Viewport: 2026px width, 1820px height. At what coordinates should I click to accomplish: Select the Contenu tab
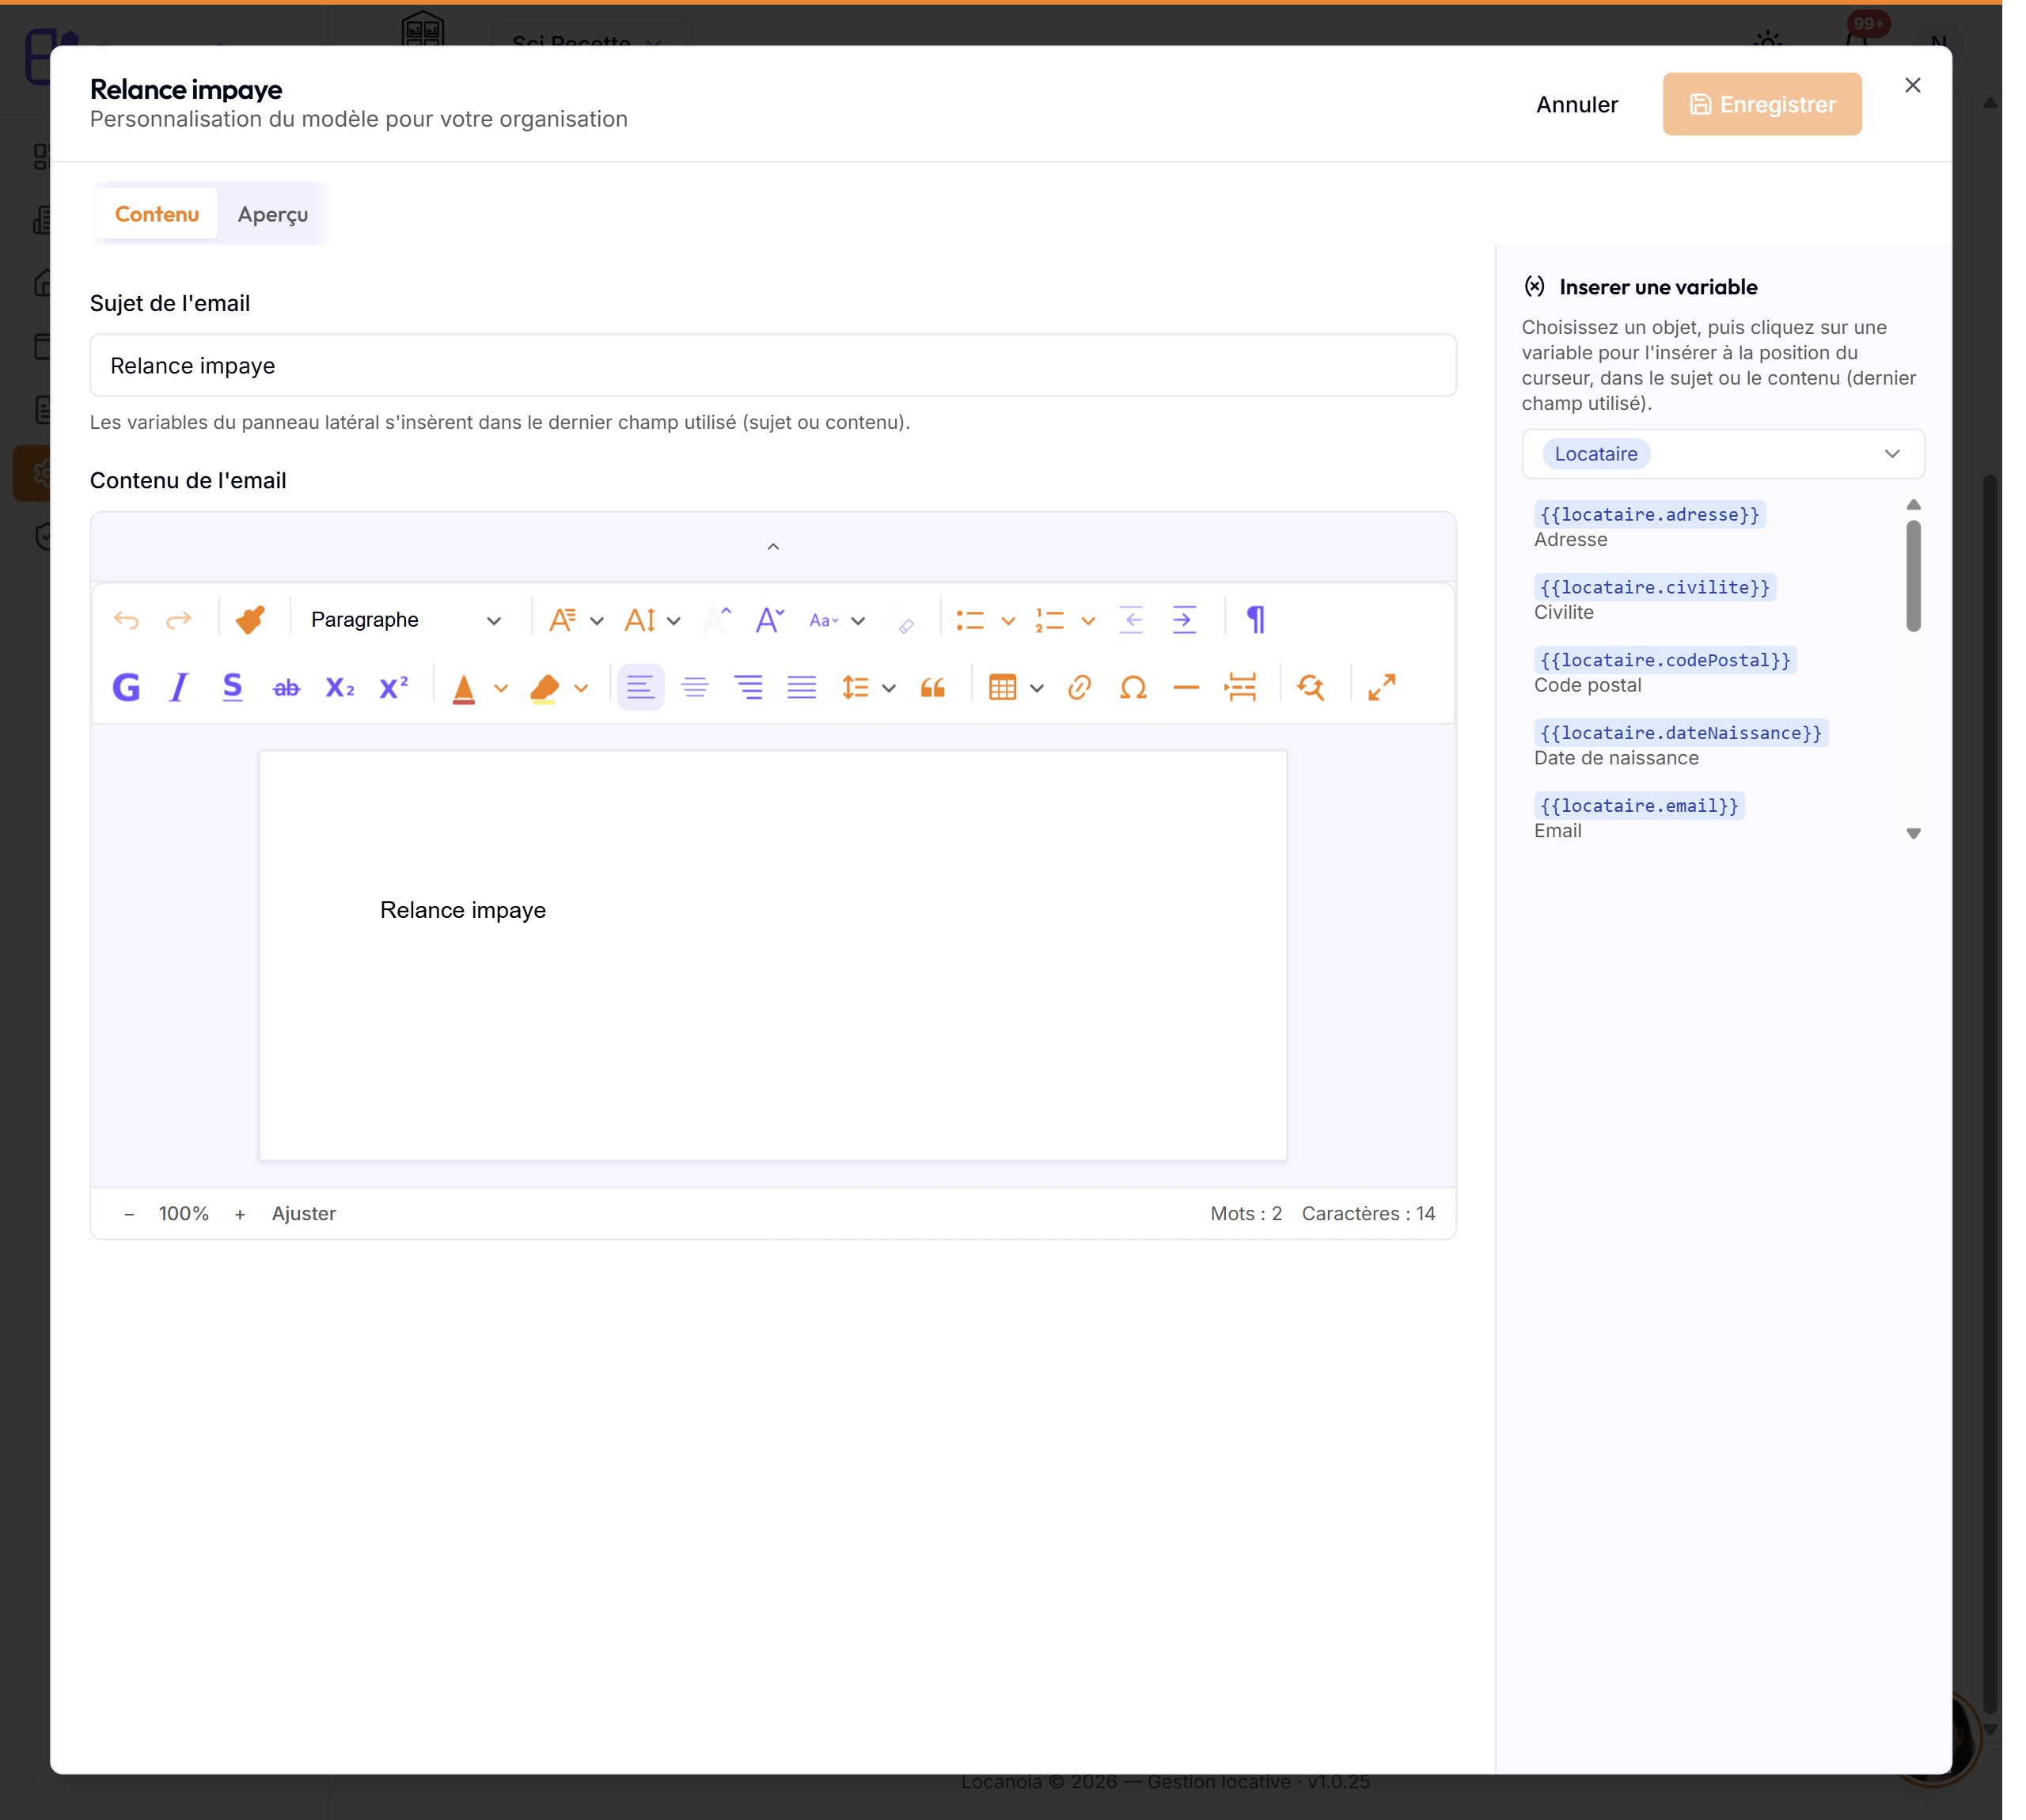157,214
